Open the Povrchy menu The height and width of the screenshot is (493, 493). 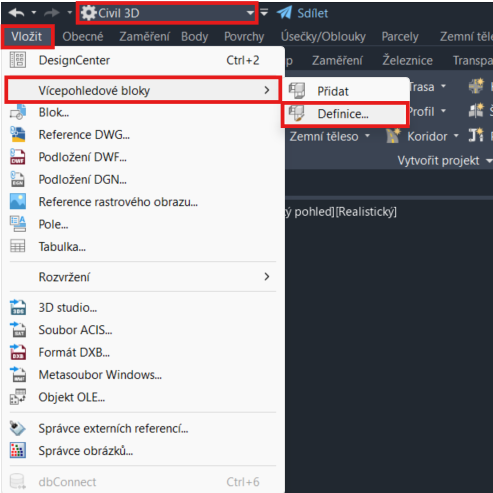pos(244,36)
